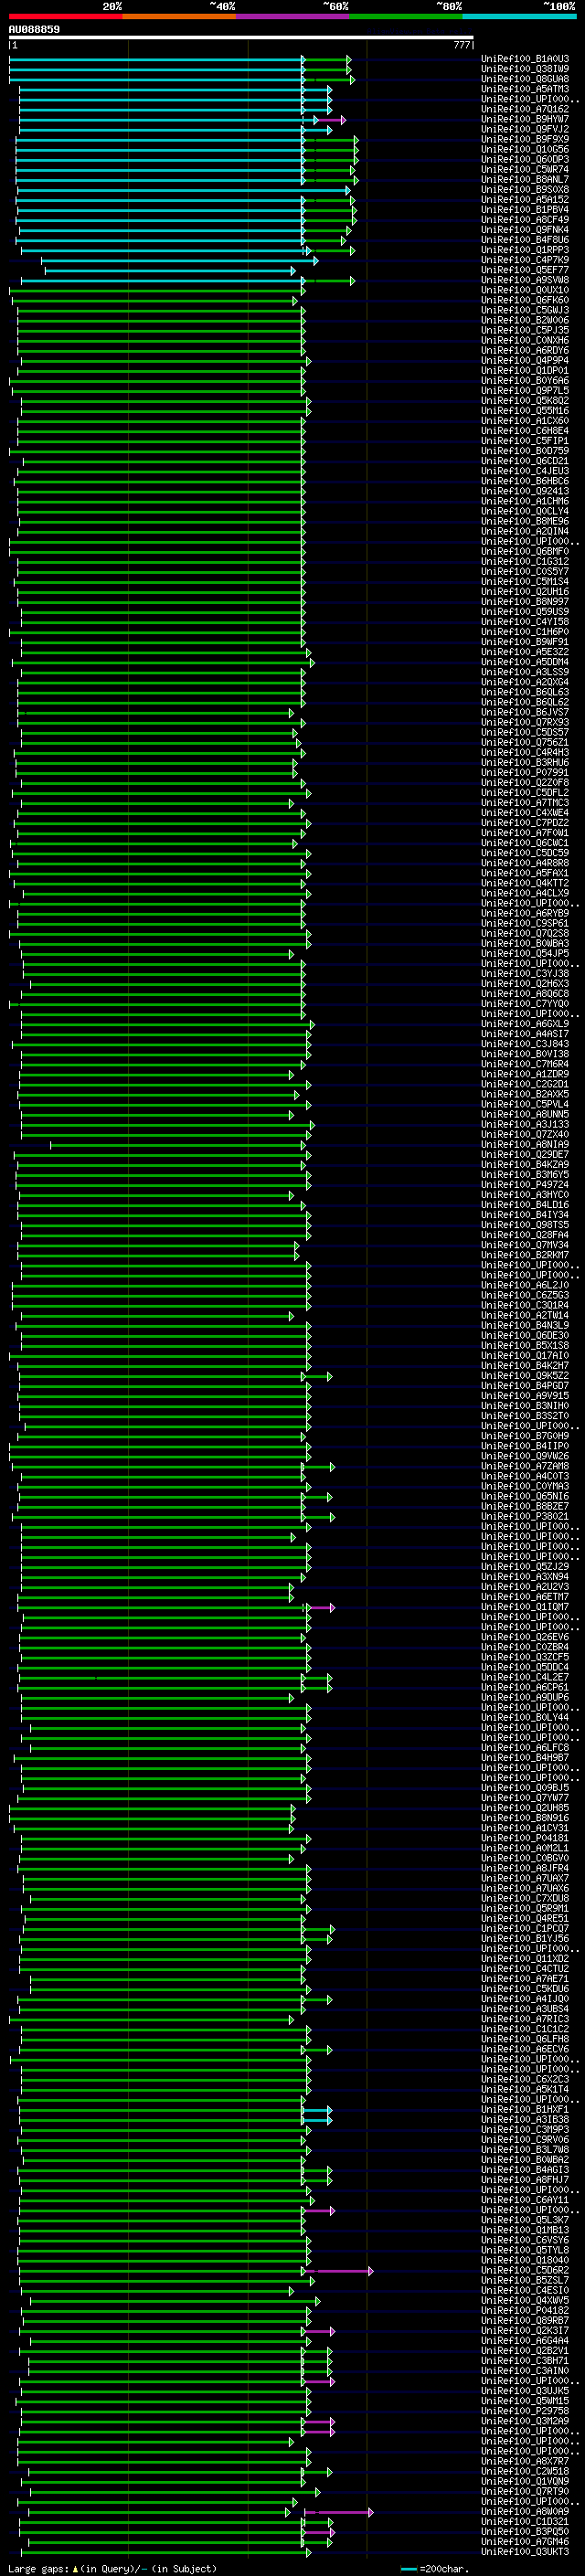
Task: Select the UniRef100_P38021 hit label
Action: point(525,1516)
